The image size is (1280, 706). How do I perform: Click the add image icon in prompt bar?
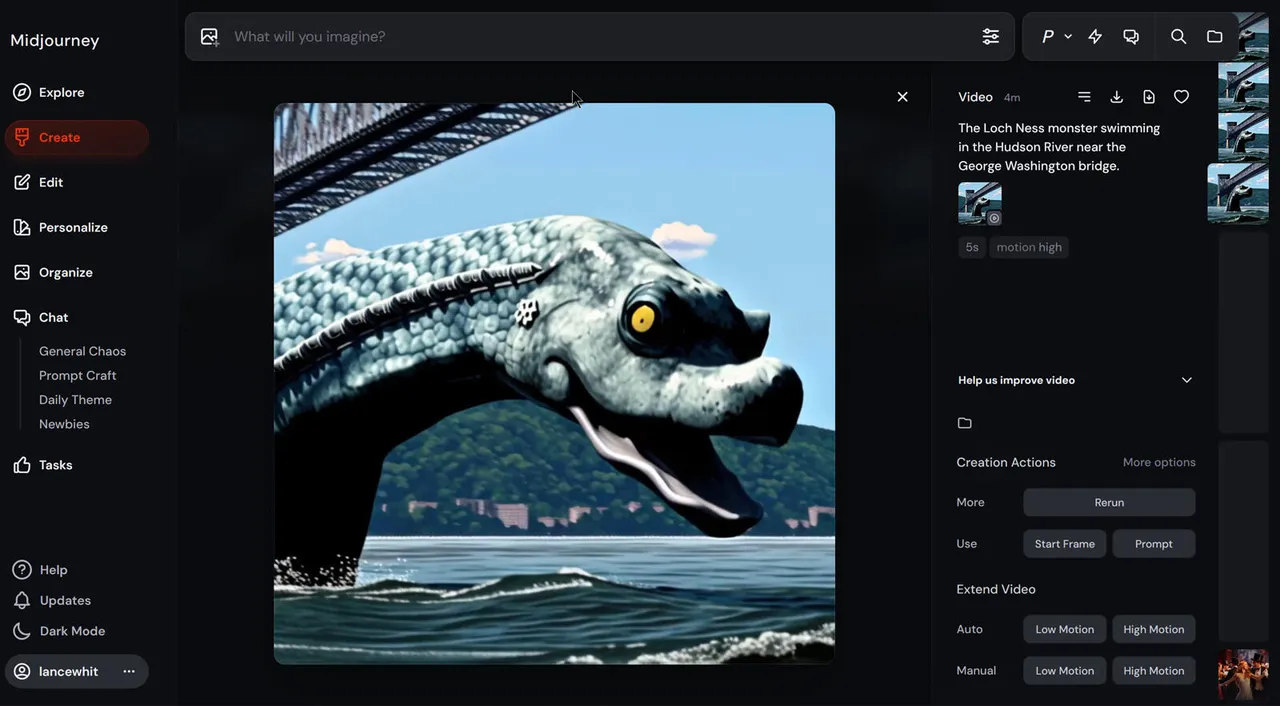click(209, 37)
